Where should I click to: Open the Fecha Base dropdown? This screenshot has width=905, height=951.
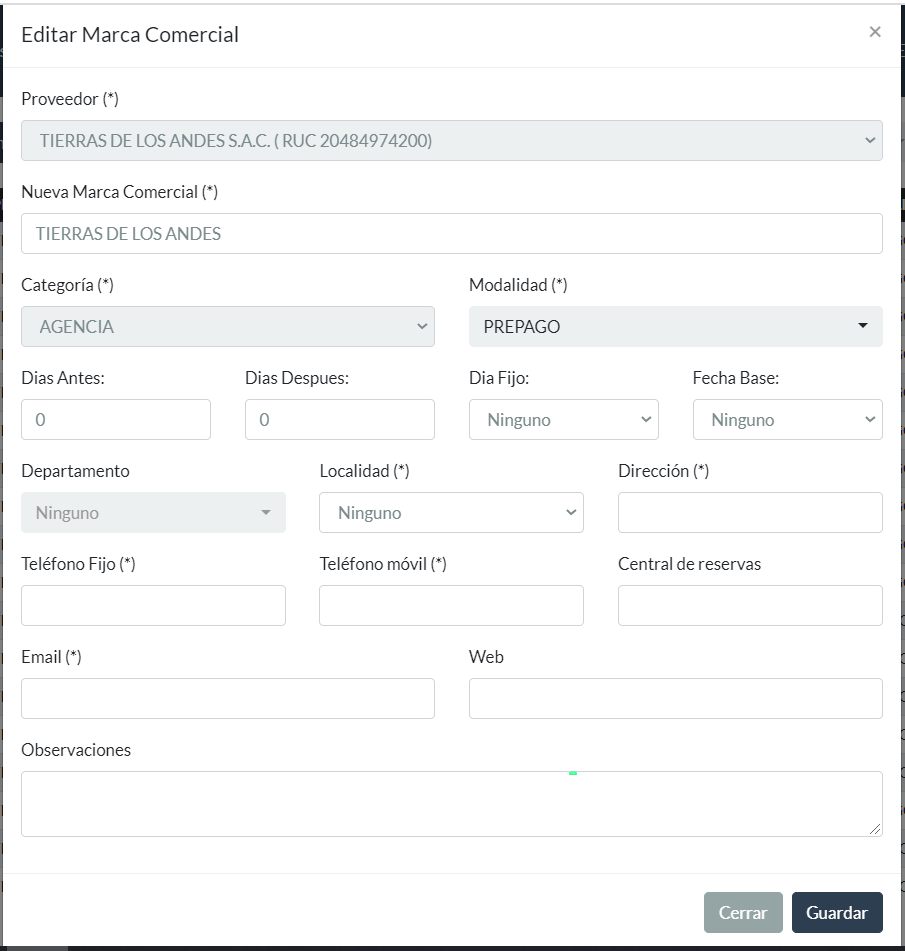[787, 420]
